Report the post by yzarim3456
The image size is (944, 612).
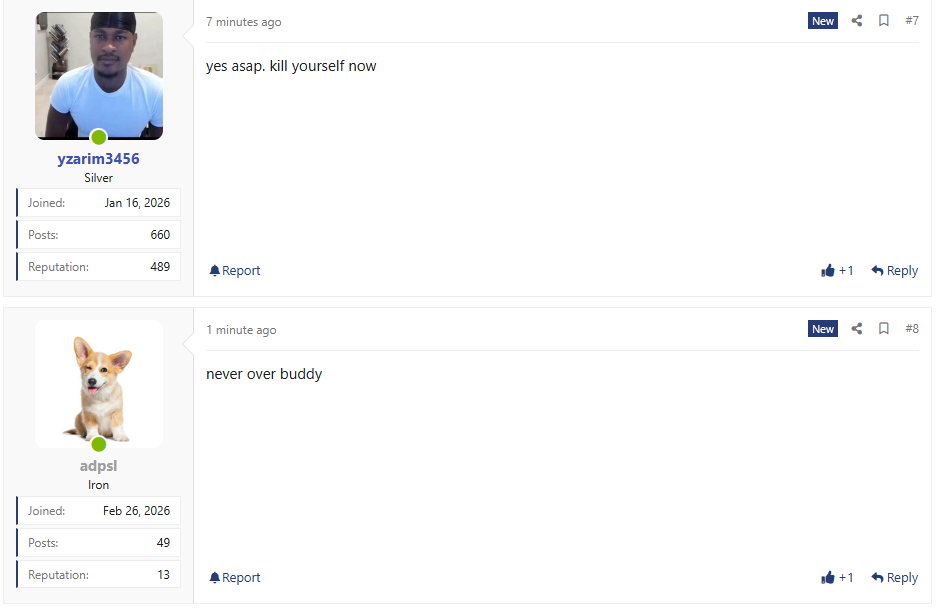tap(235, 271)
